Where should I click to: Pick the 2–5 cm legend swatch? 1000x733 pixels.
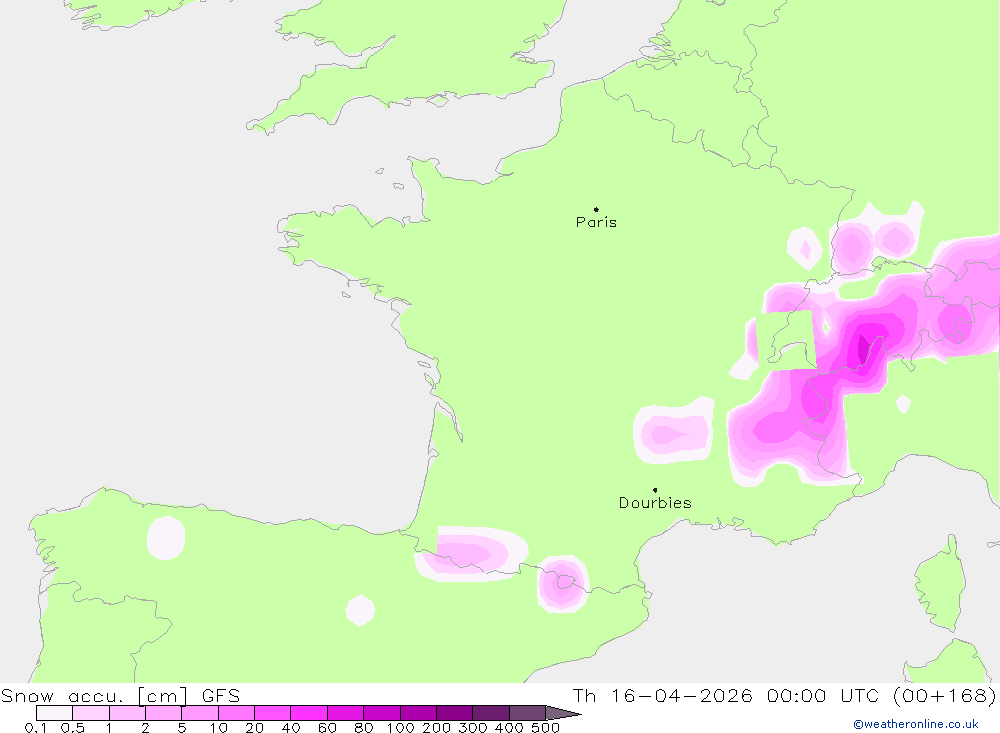(x=164, y=713)
